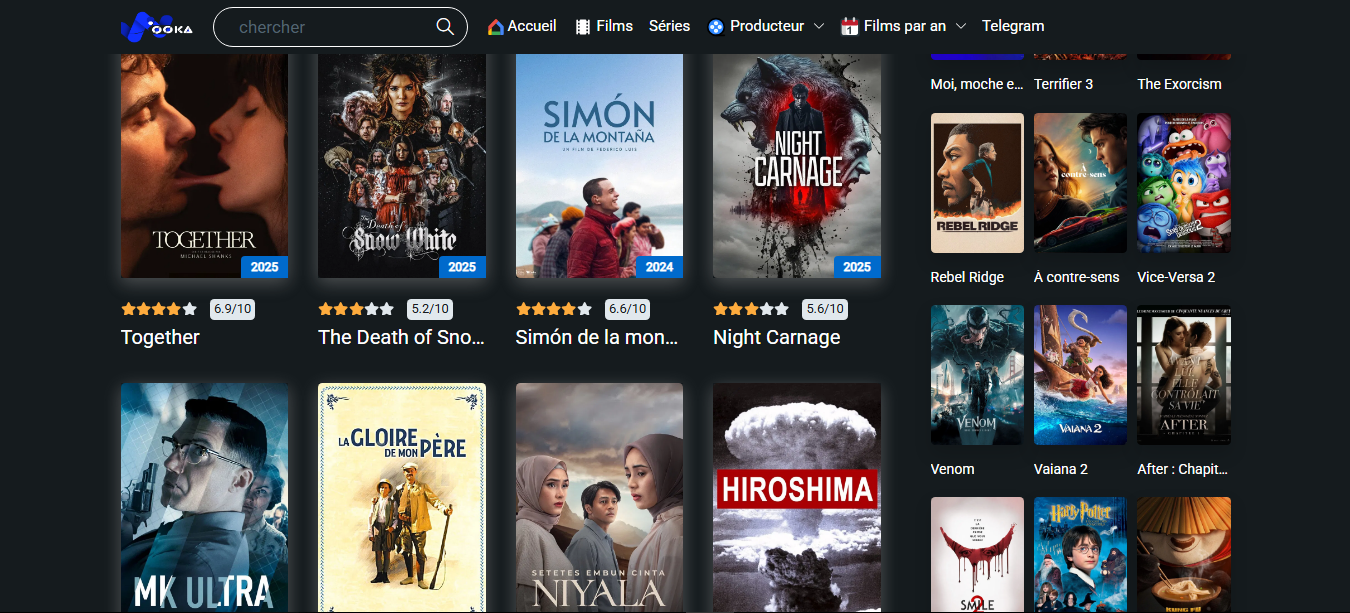The image size is (1350, 613).
Task: Open the After sidebar poster
Action: tap(1184, 375)
